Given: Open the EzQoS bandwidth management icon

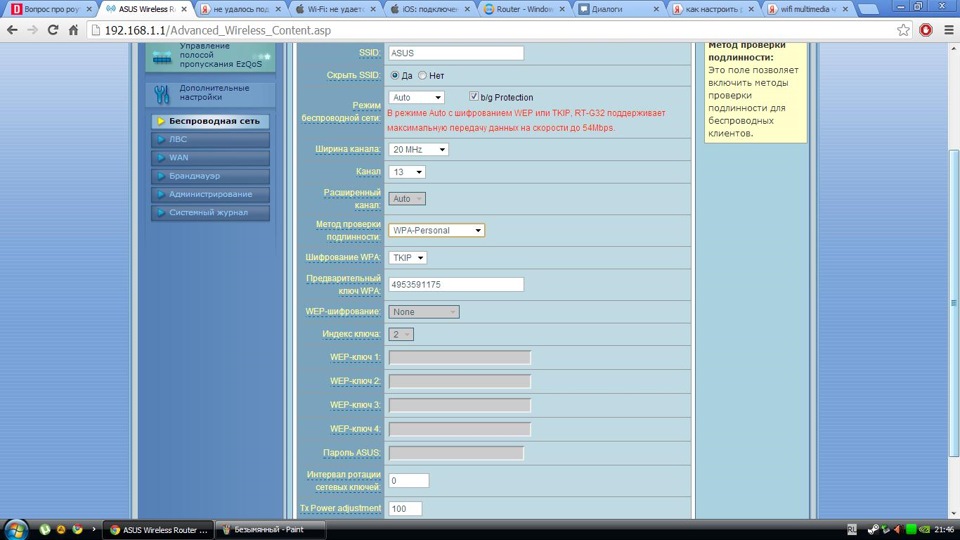Looking at the screenshot, I should click(162, 57).
